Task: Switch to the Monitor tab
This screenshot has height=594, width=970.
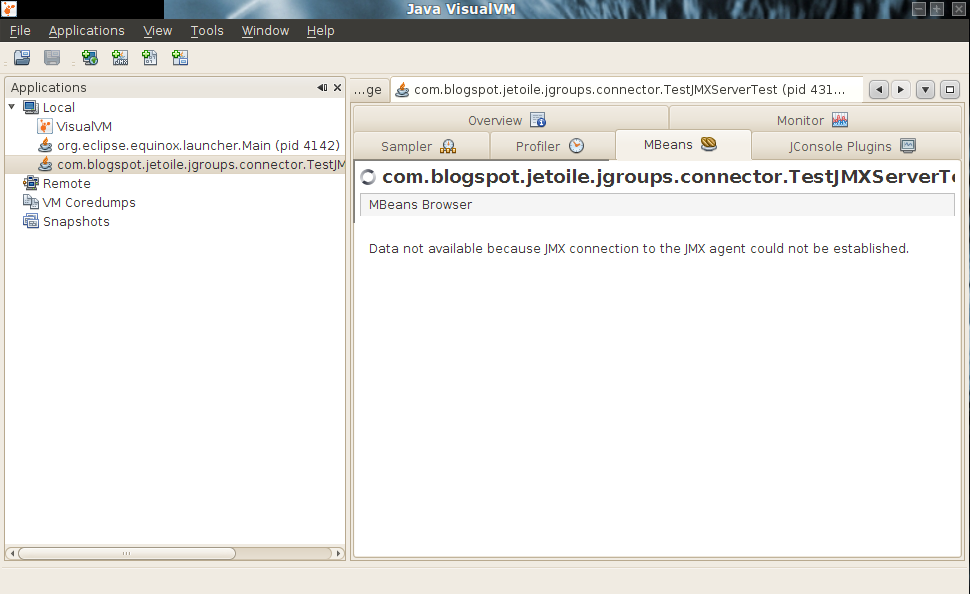Action: 815,120
